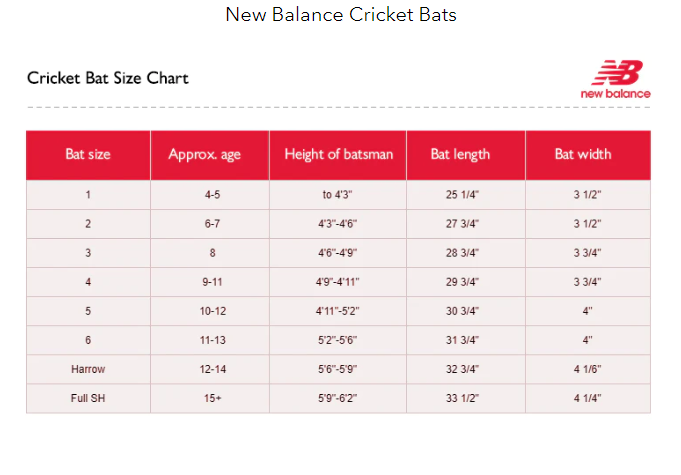Image resolution: width=681 pixels, height=475 pixels.
Task: Click the Cricket Bat Size Chart heading
Action: (x=108, y=78)
